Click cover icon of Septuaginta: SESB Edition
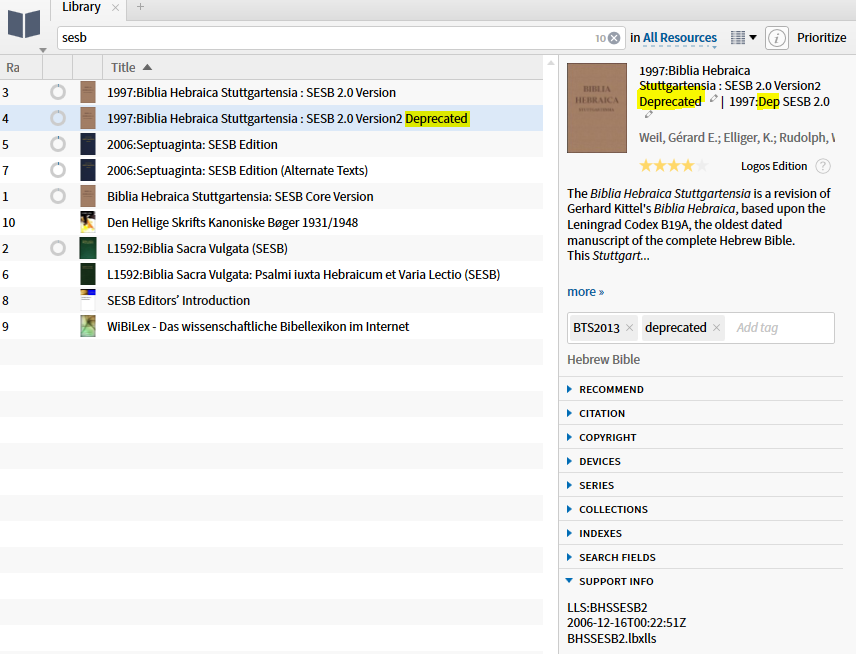This screenshot has width=856, height=654. [x=88, y=144]
